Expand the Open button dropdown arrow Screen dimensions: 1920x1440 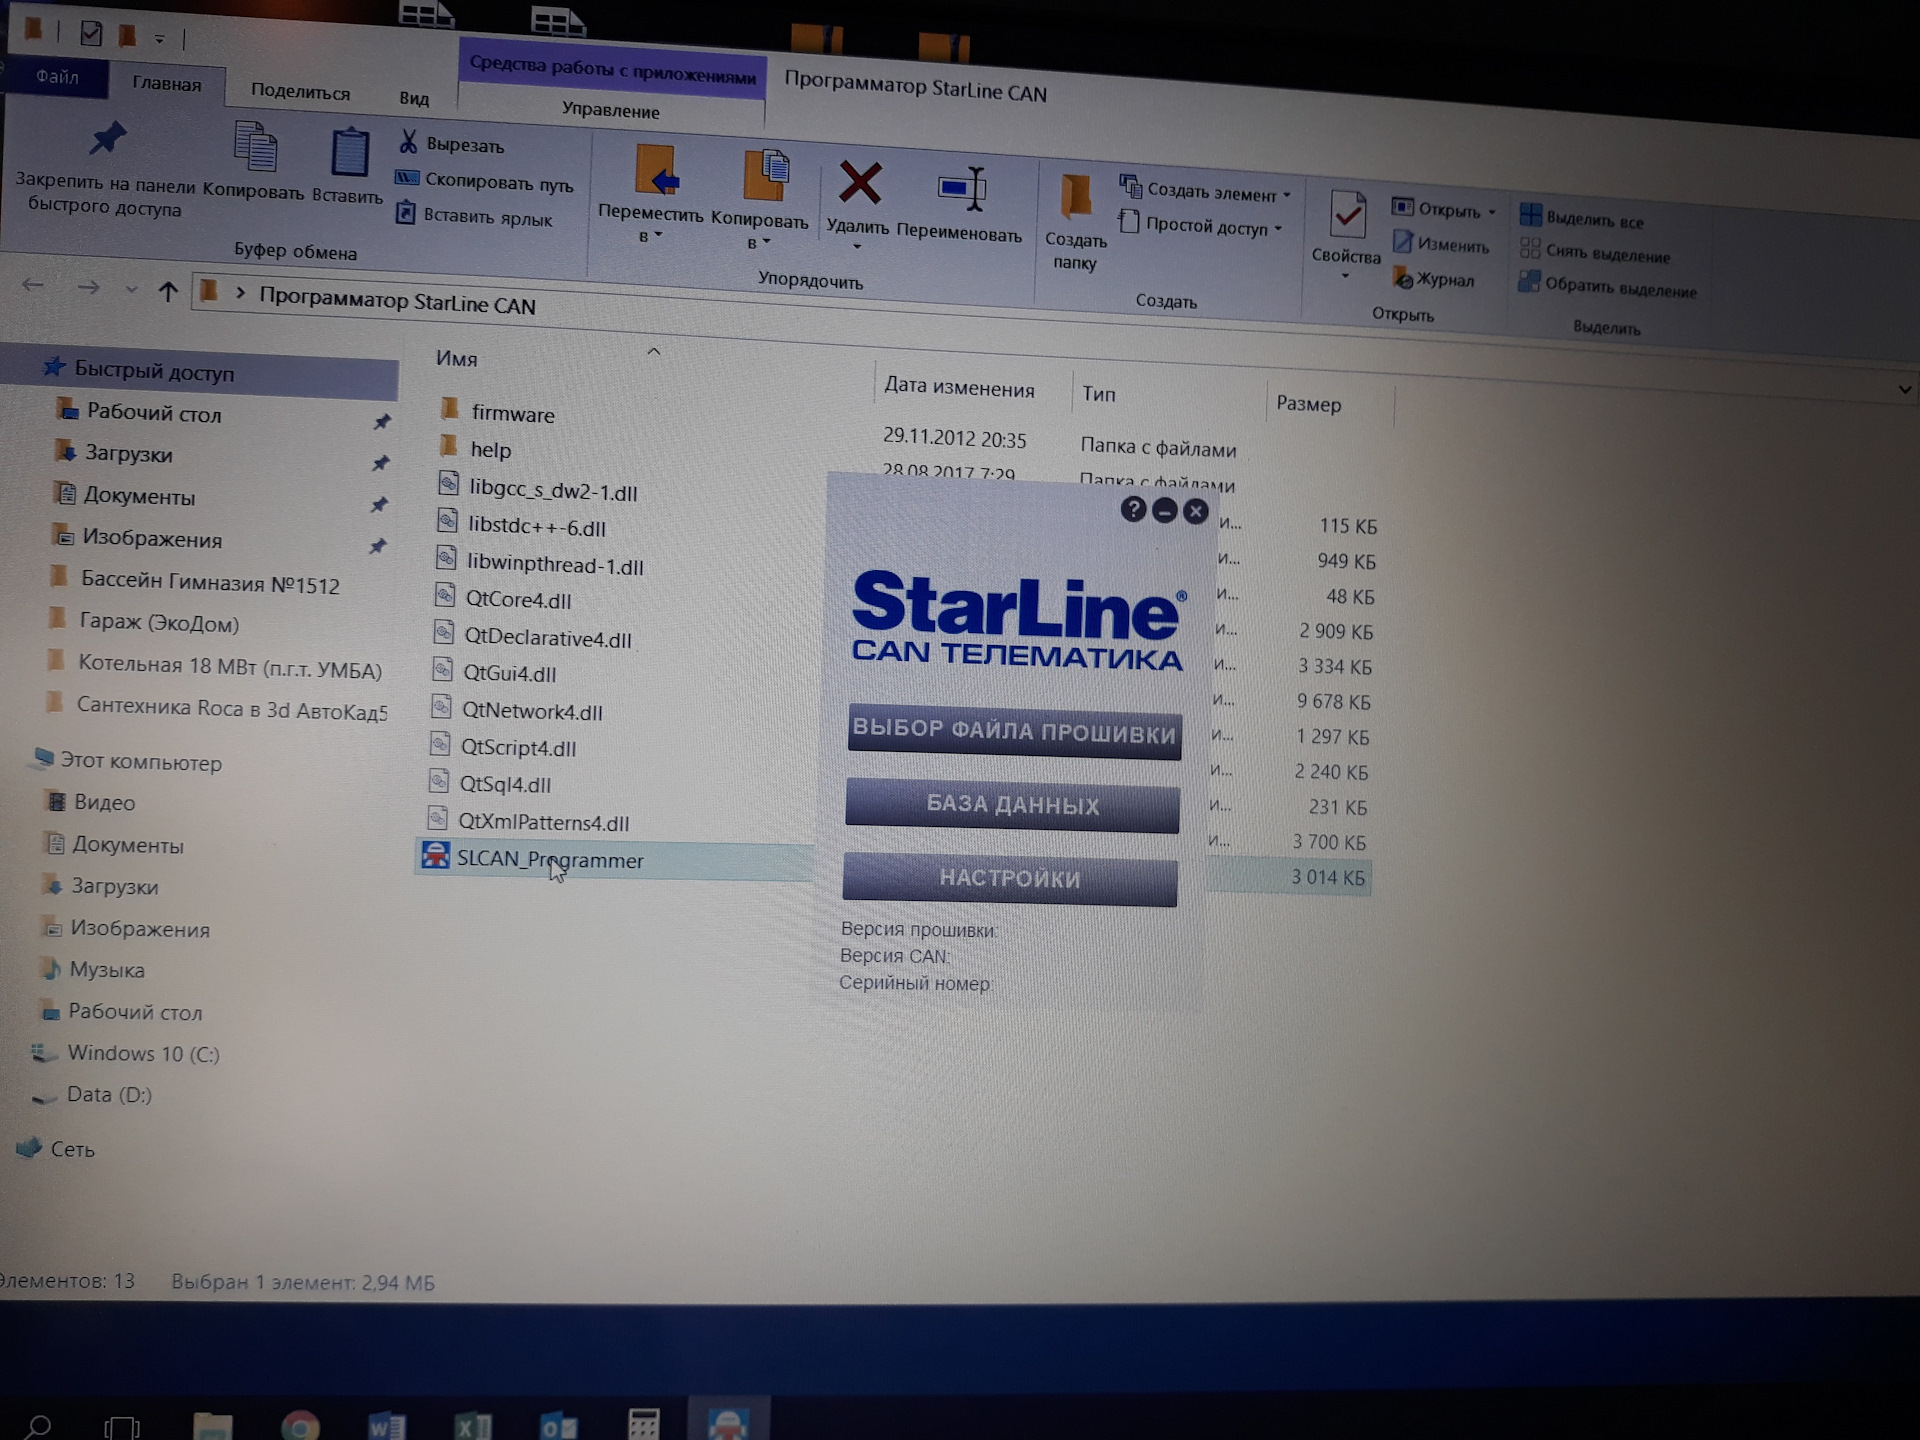point(1492,212)
